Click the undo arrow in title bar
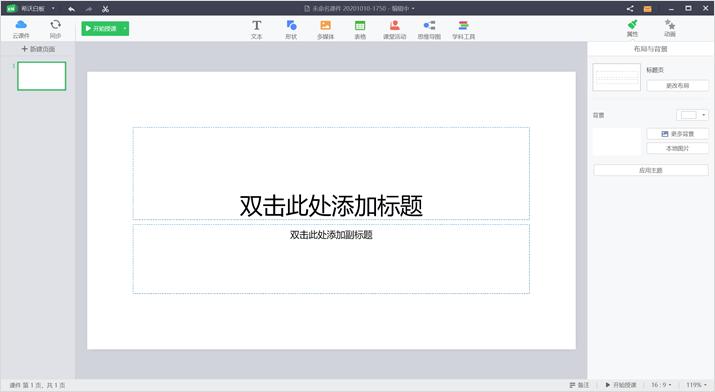This screenshot has height=392, width=715. (72, 9)
